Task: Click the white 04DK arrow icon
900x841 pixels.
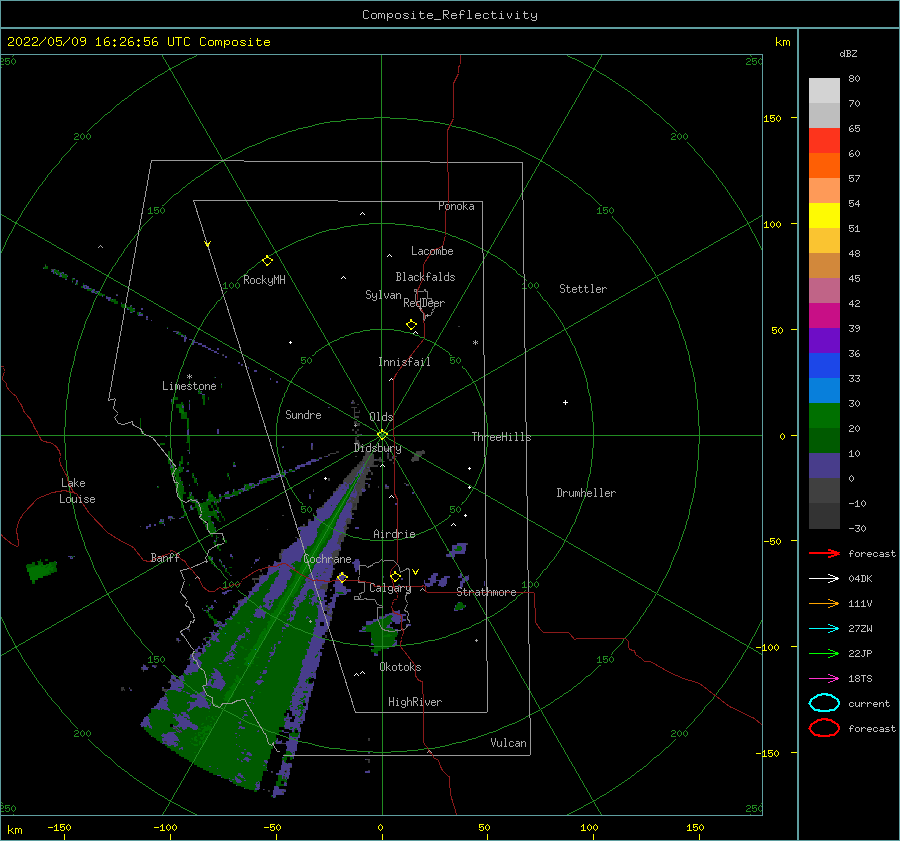Action: 824,579
